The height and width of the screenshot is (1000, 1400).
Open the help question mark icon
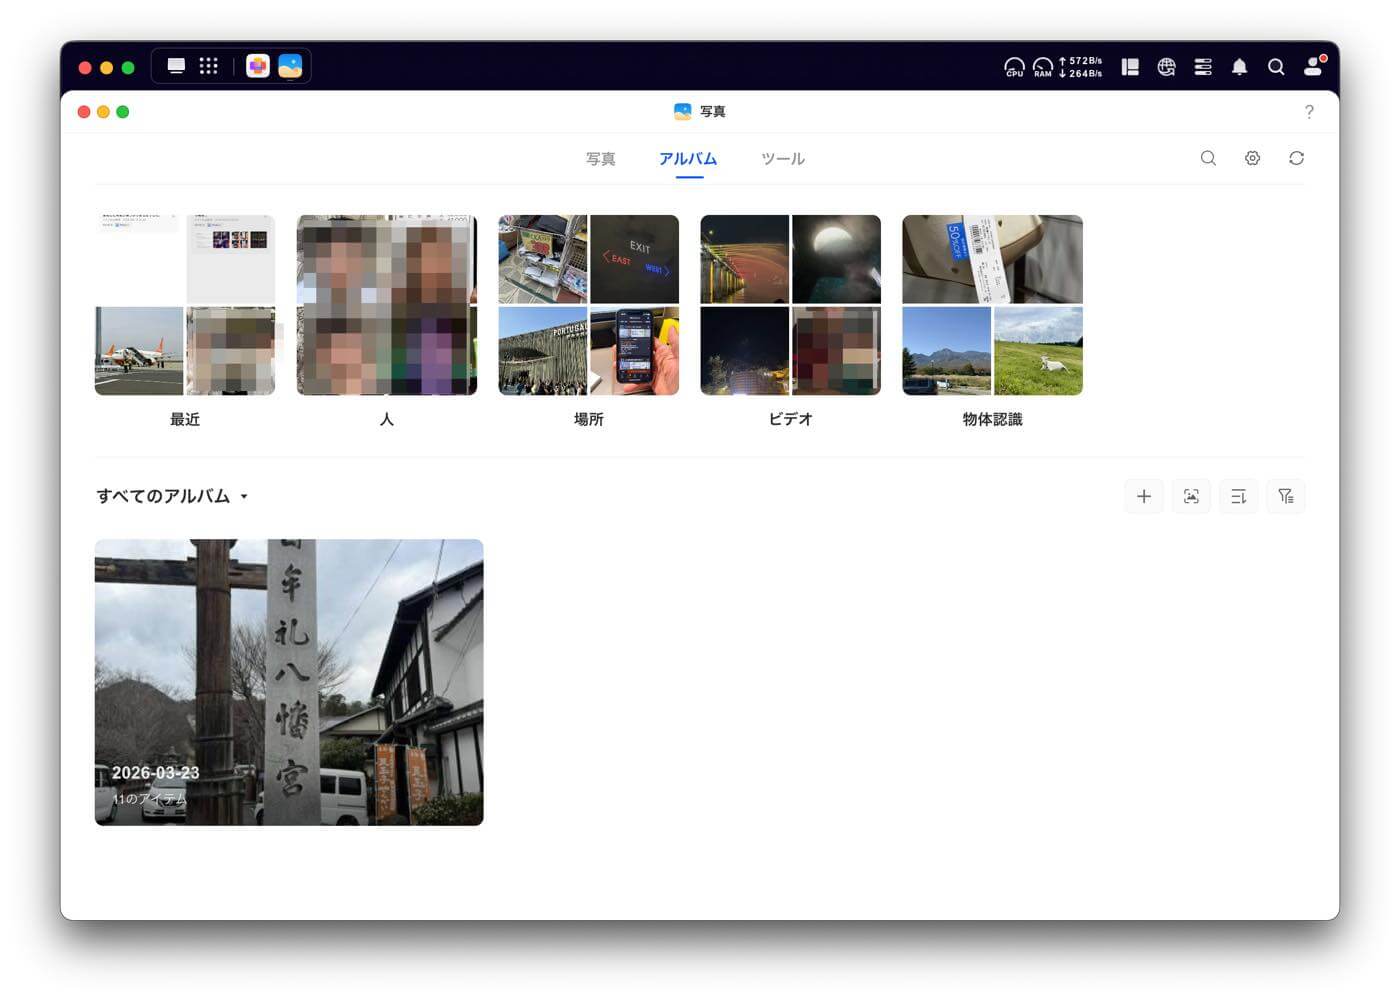tap(1309, 112)
